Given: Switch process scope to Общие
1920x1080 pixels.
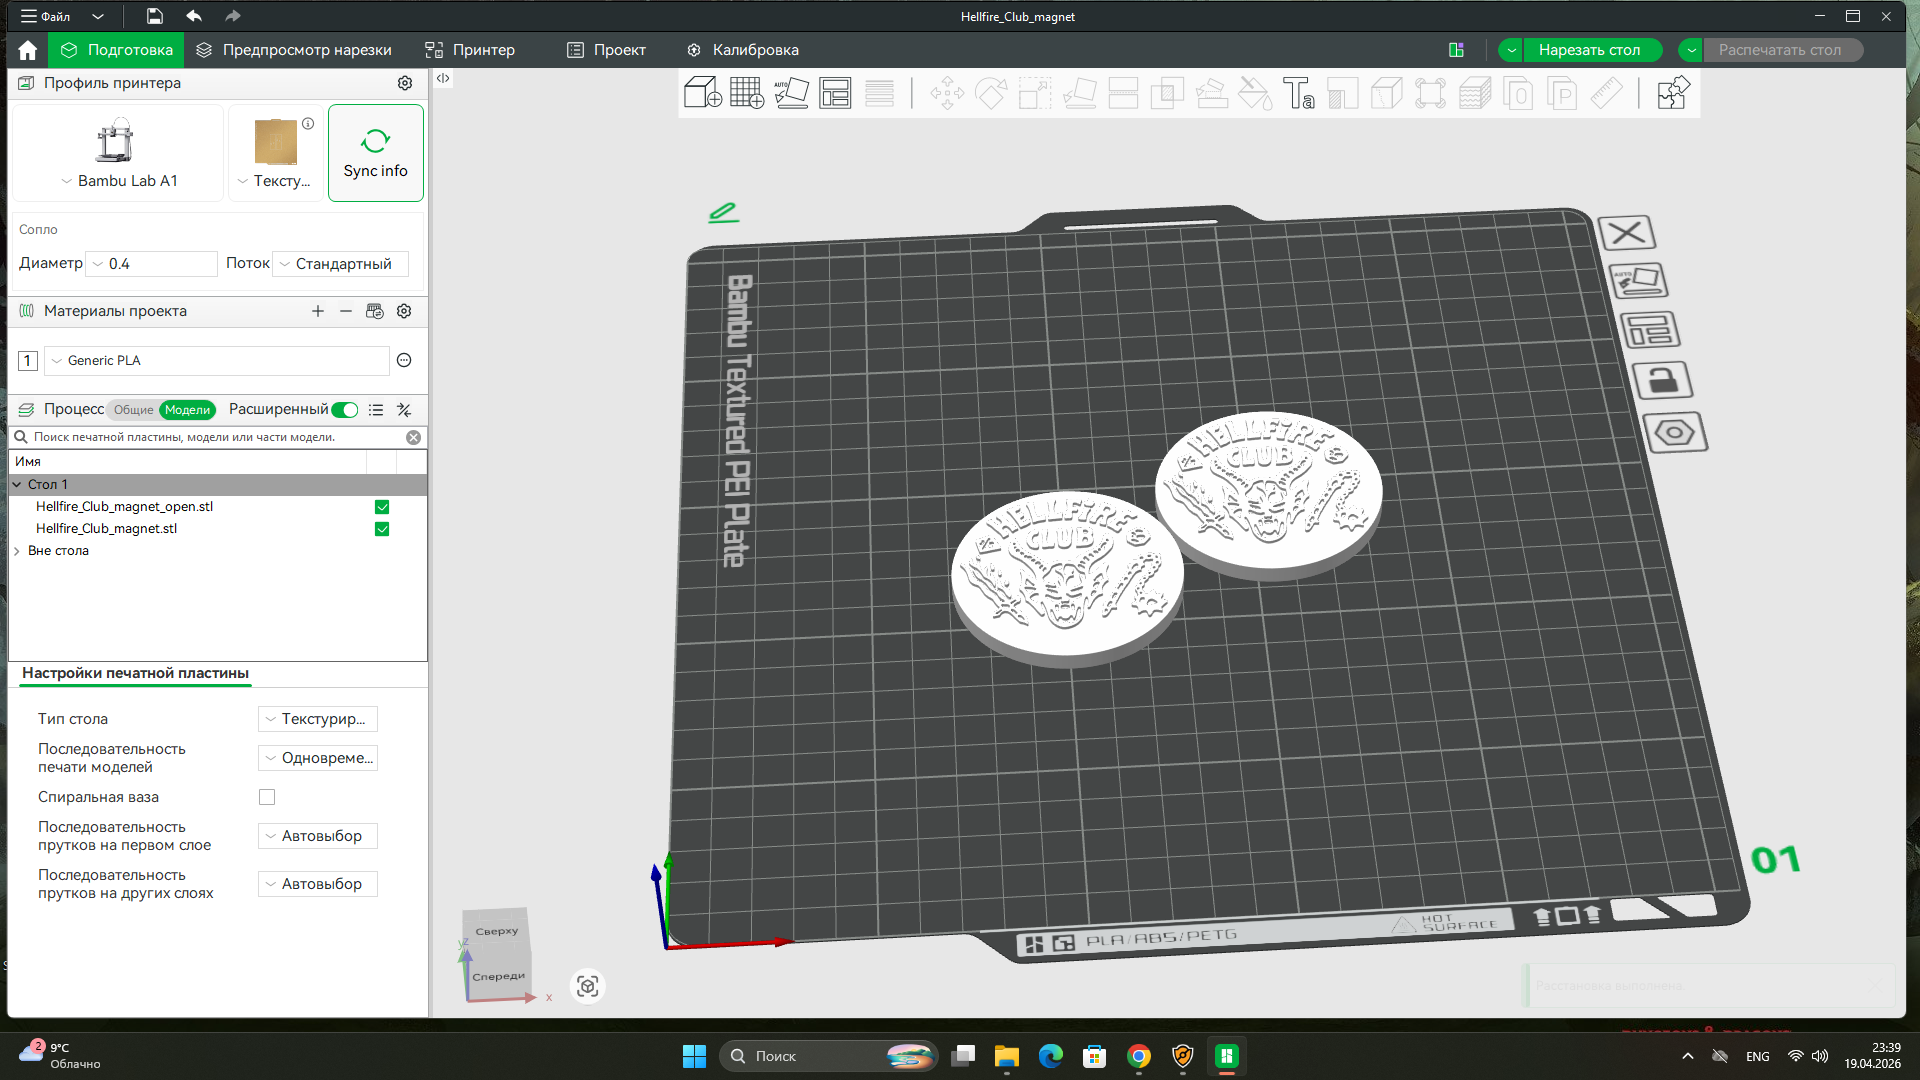Looking at the screenshot, I should pyautogui.click(x=133, y=410).
